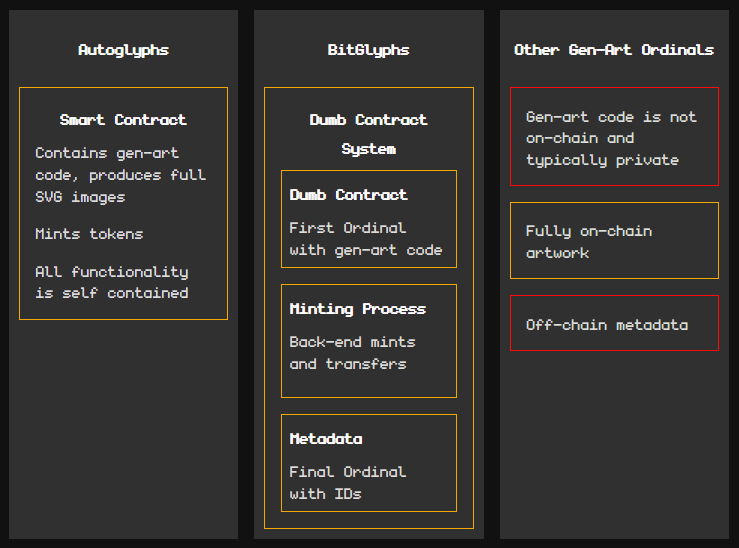Click the 'Off-chain metadata' text
Viewport: 739px width, 548px height.
pyautogui.click(x=607, y=325)
